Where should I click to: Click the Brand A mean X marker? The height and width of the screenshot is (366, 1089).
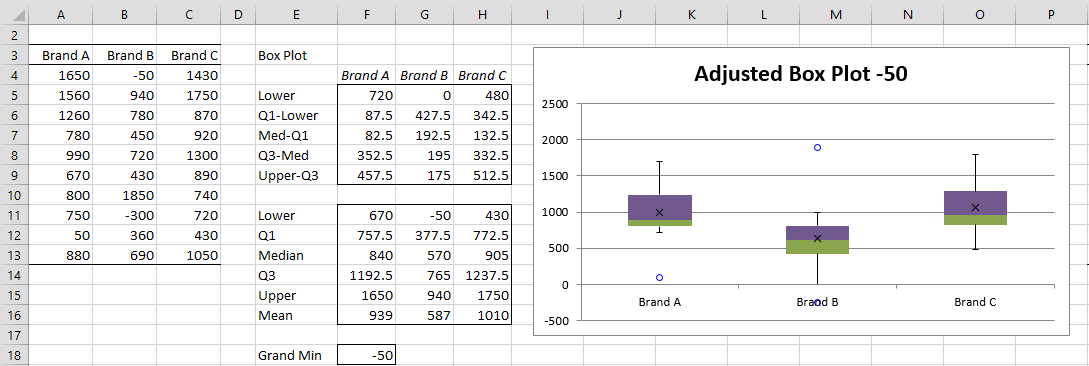(659, 213)
